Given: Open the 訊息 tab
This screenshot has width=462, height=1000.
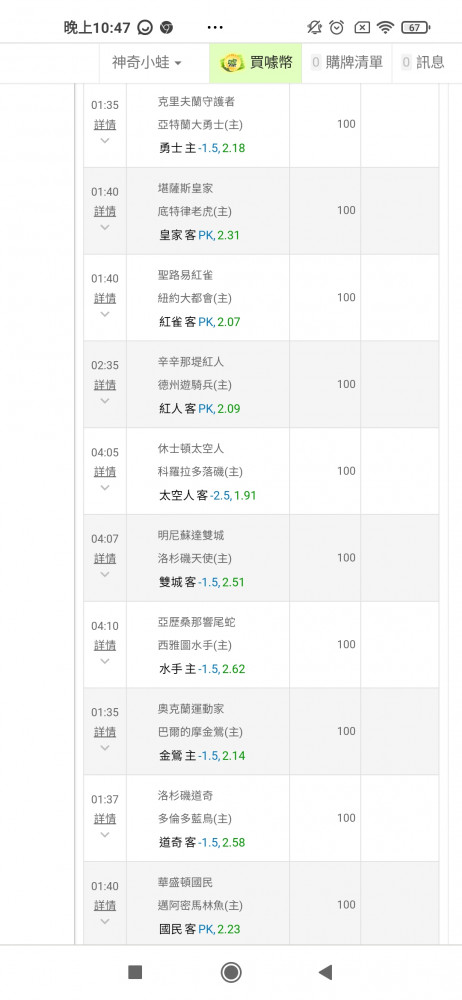Looking at the screenshot, I should tap(423, 62).
